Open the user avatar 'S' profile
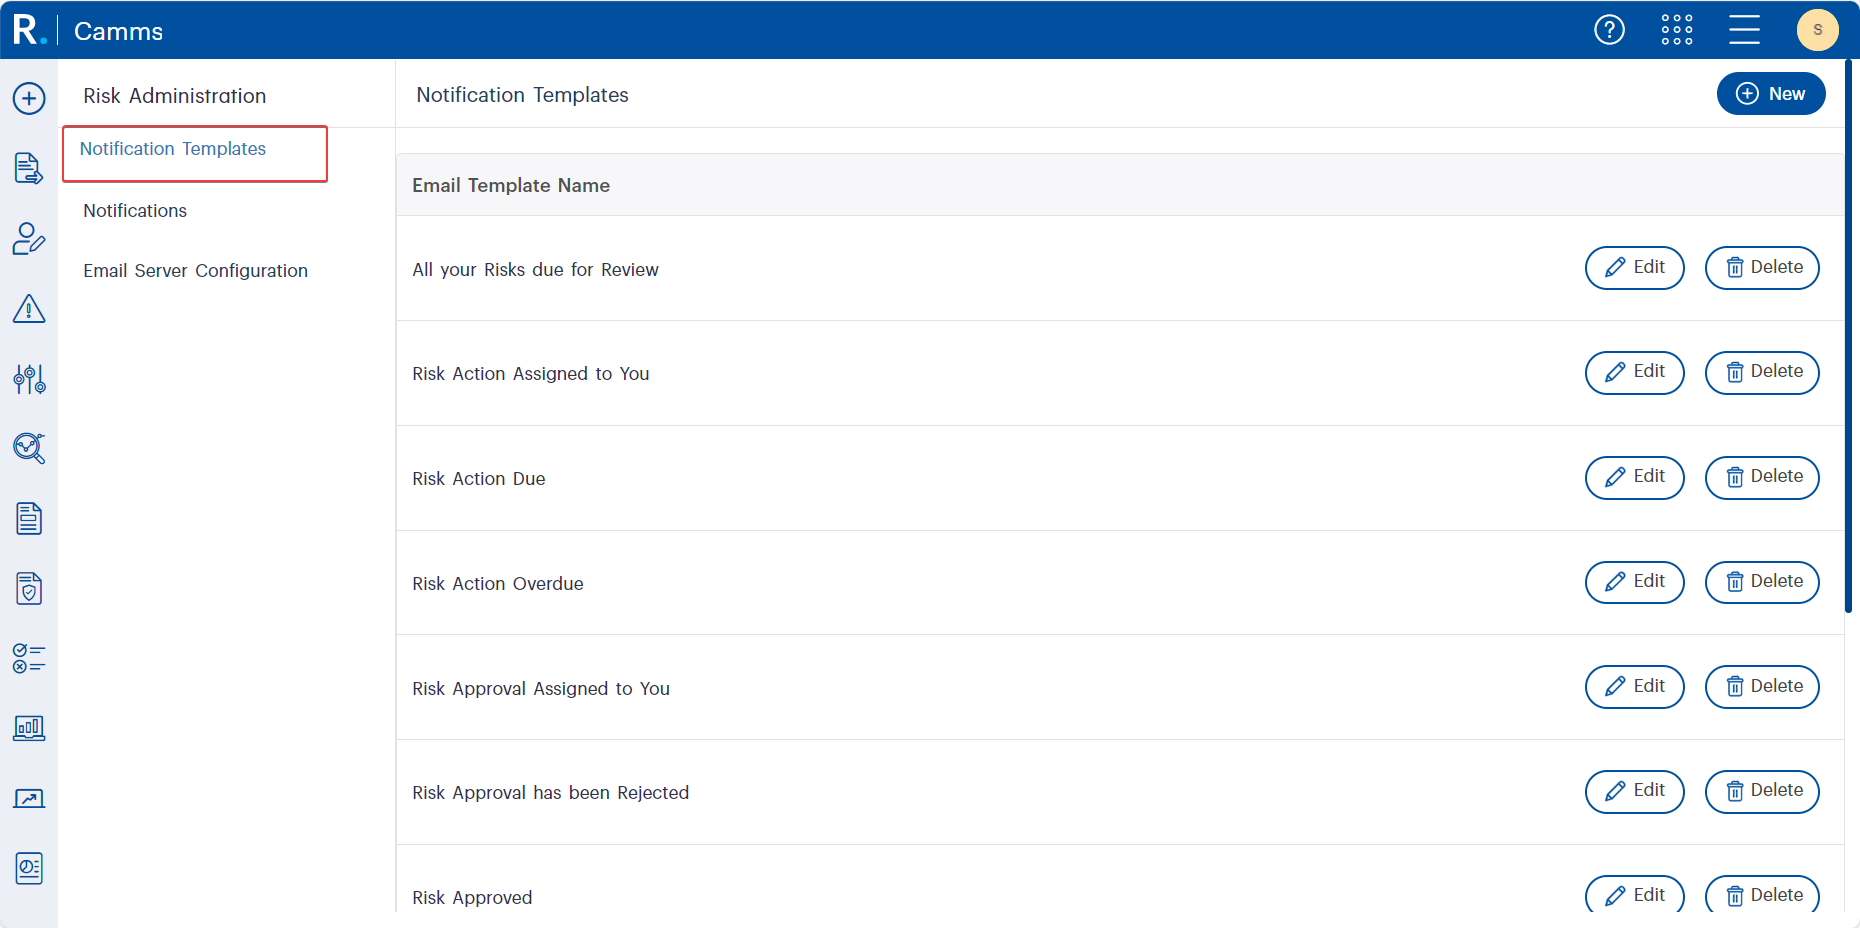Screen dimensions: 1860x928 pos(1817,30)
